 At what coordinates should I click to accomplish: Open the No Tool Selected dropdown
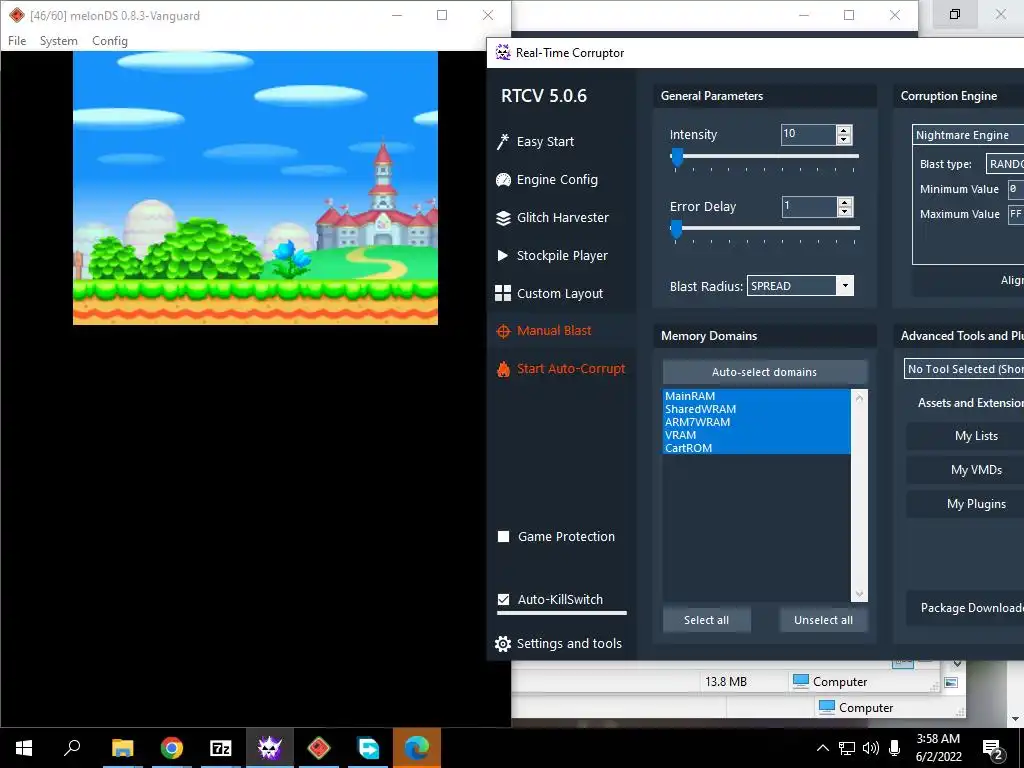coord(964,369)
